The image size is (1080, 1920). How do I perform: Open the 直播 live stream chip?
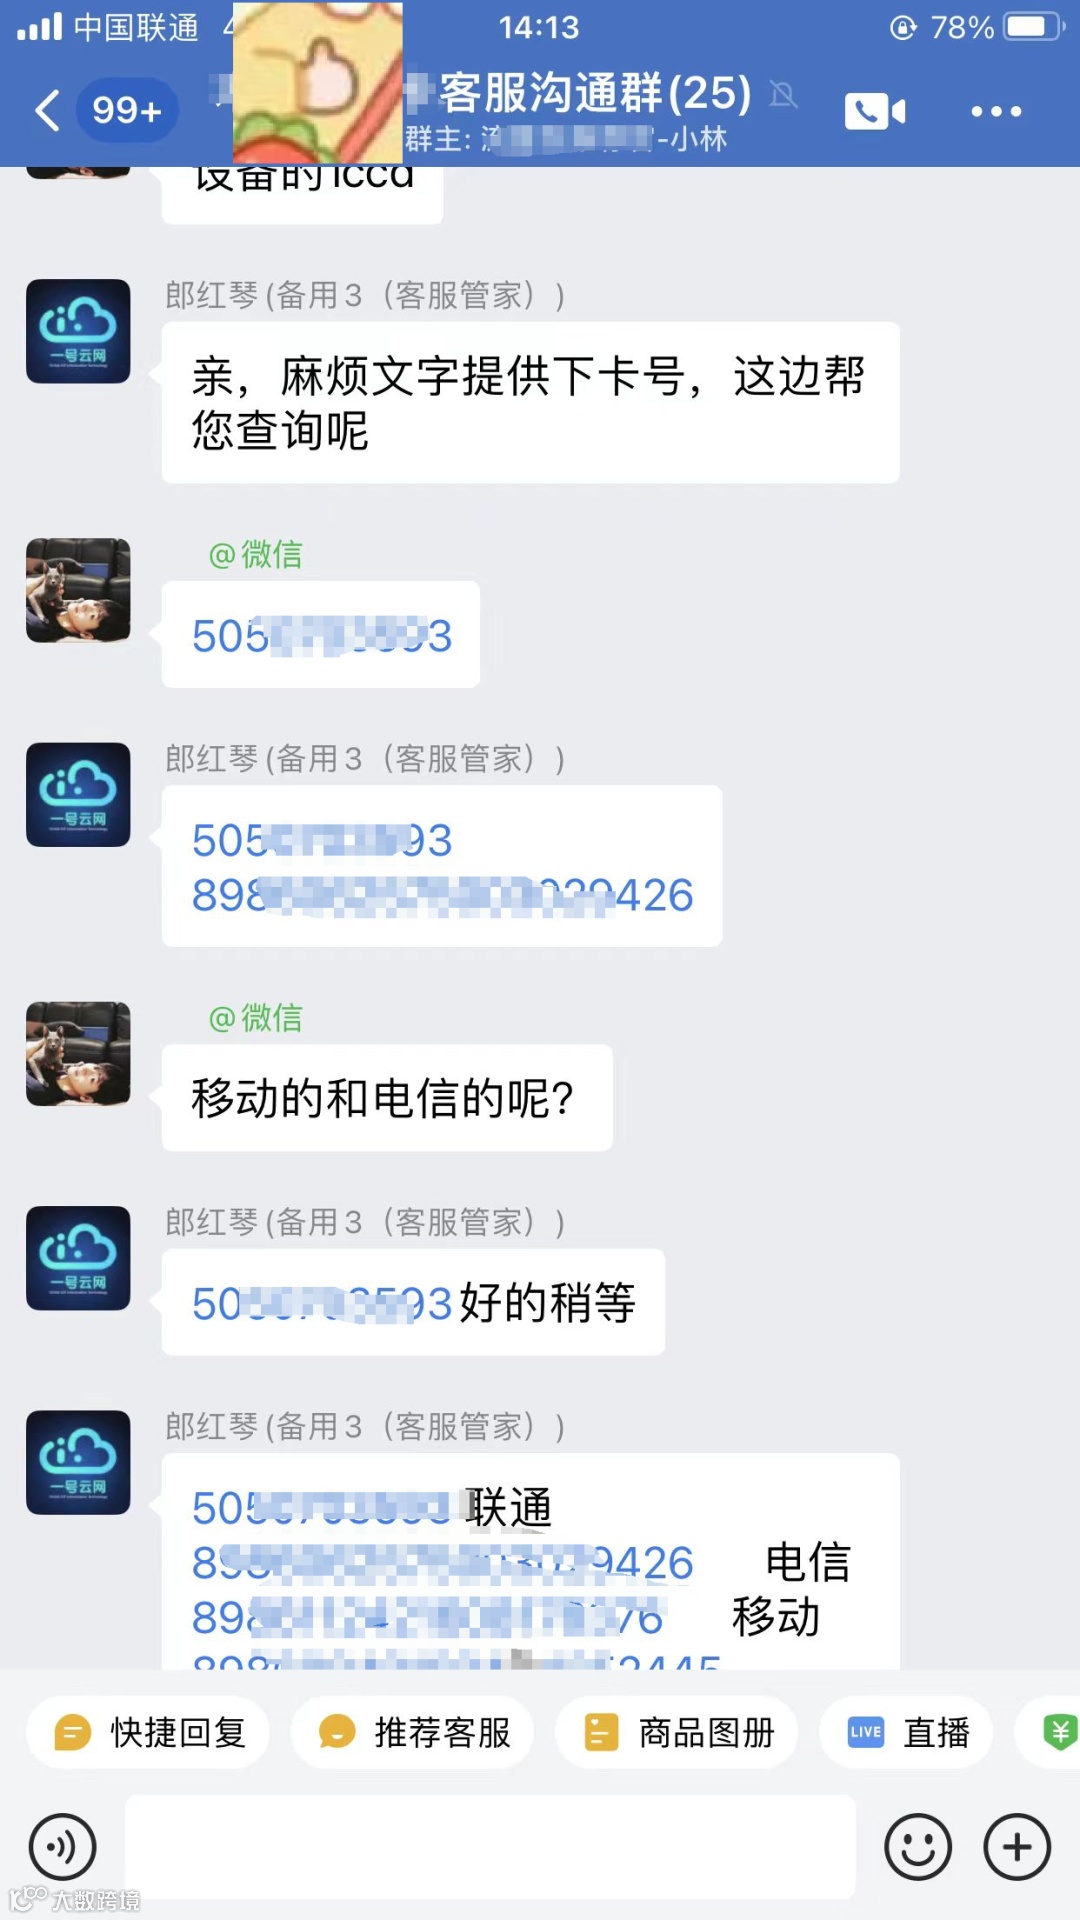(906, 1732)
